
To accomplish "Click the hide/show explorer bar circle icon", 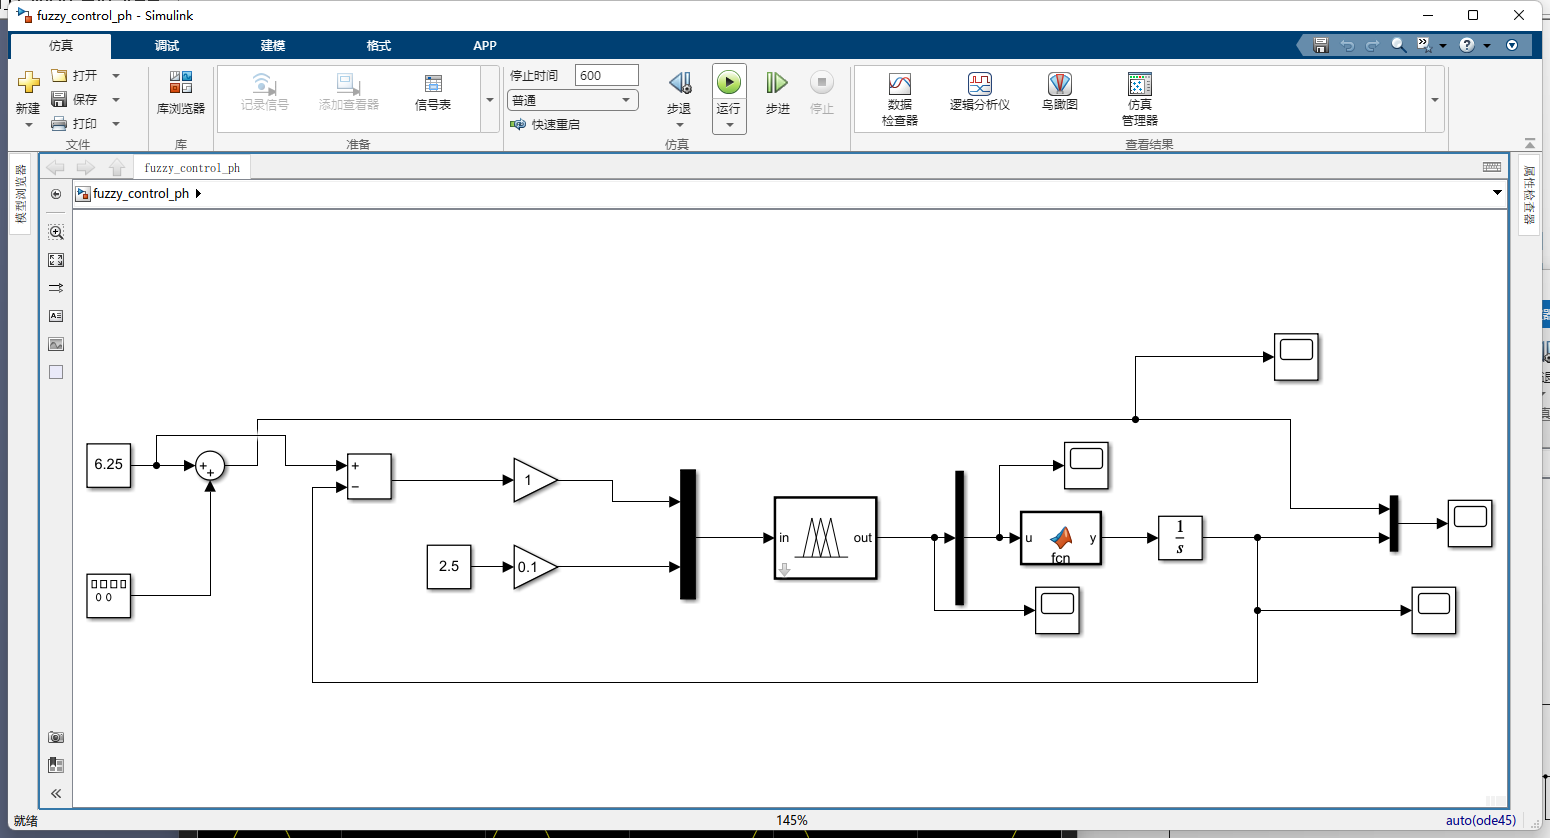I will [56, 194].
